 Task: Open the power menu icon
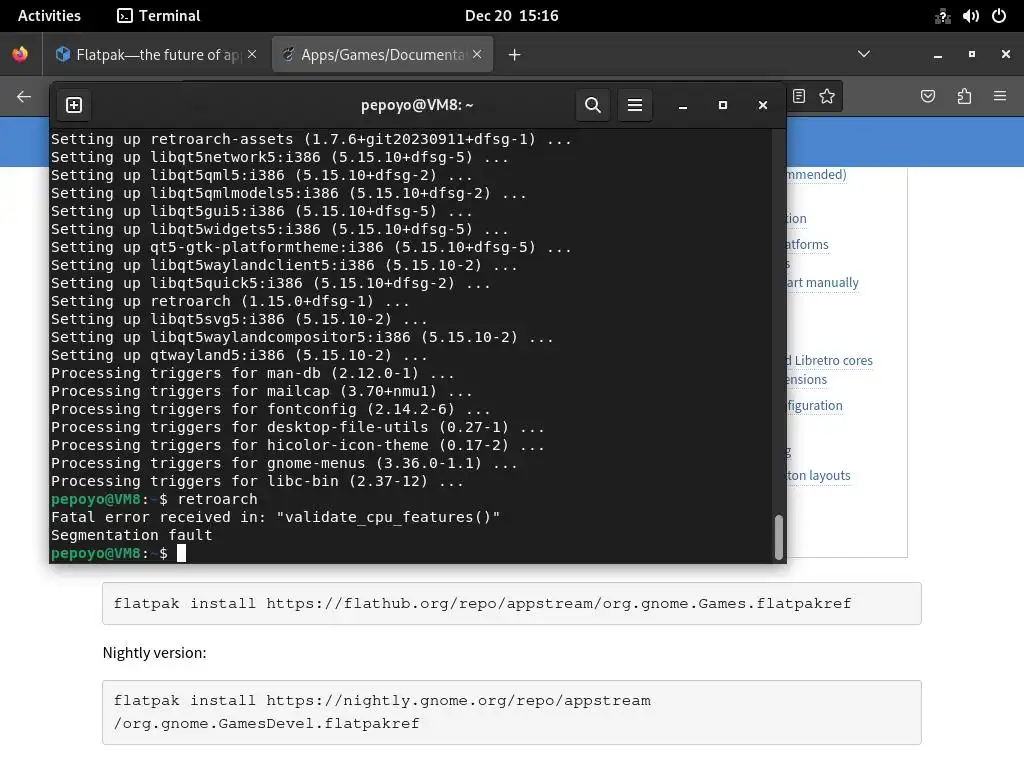(999, 16)
